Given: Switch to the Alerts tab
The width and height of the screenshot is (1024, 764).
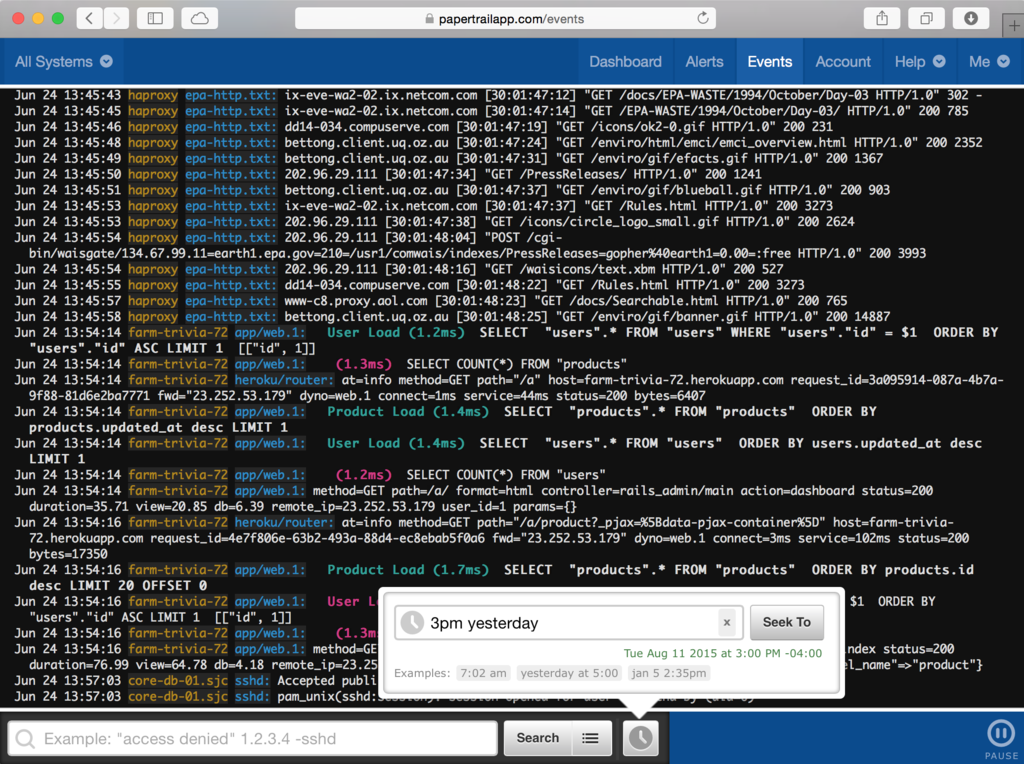Looking at the screenshot, I should click(704, 61).
